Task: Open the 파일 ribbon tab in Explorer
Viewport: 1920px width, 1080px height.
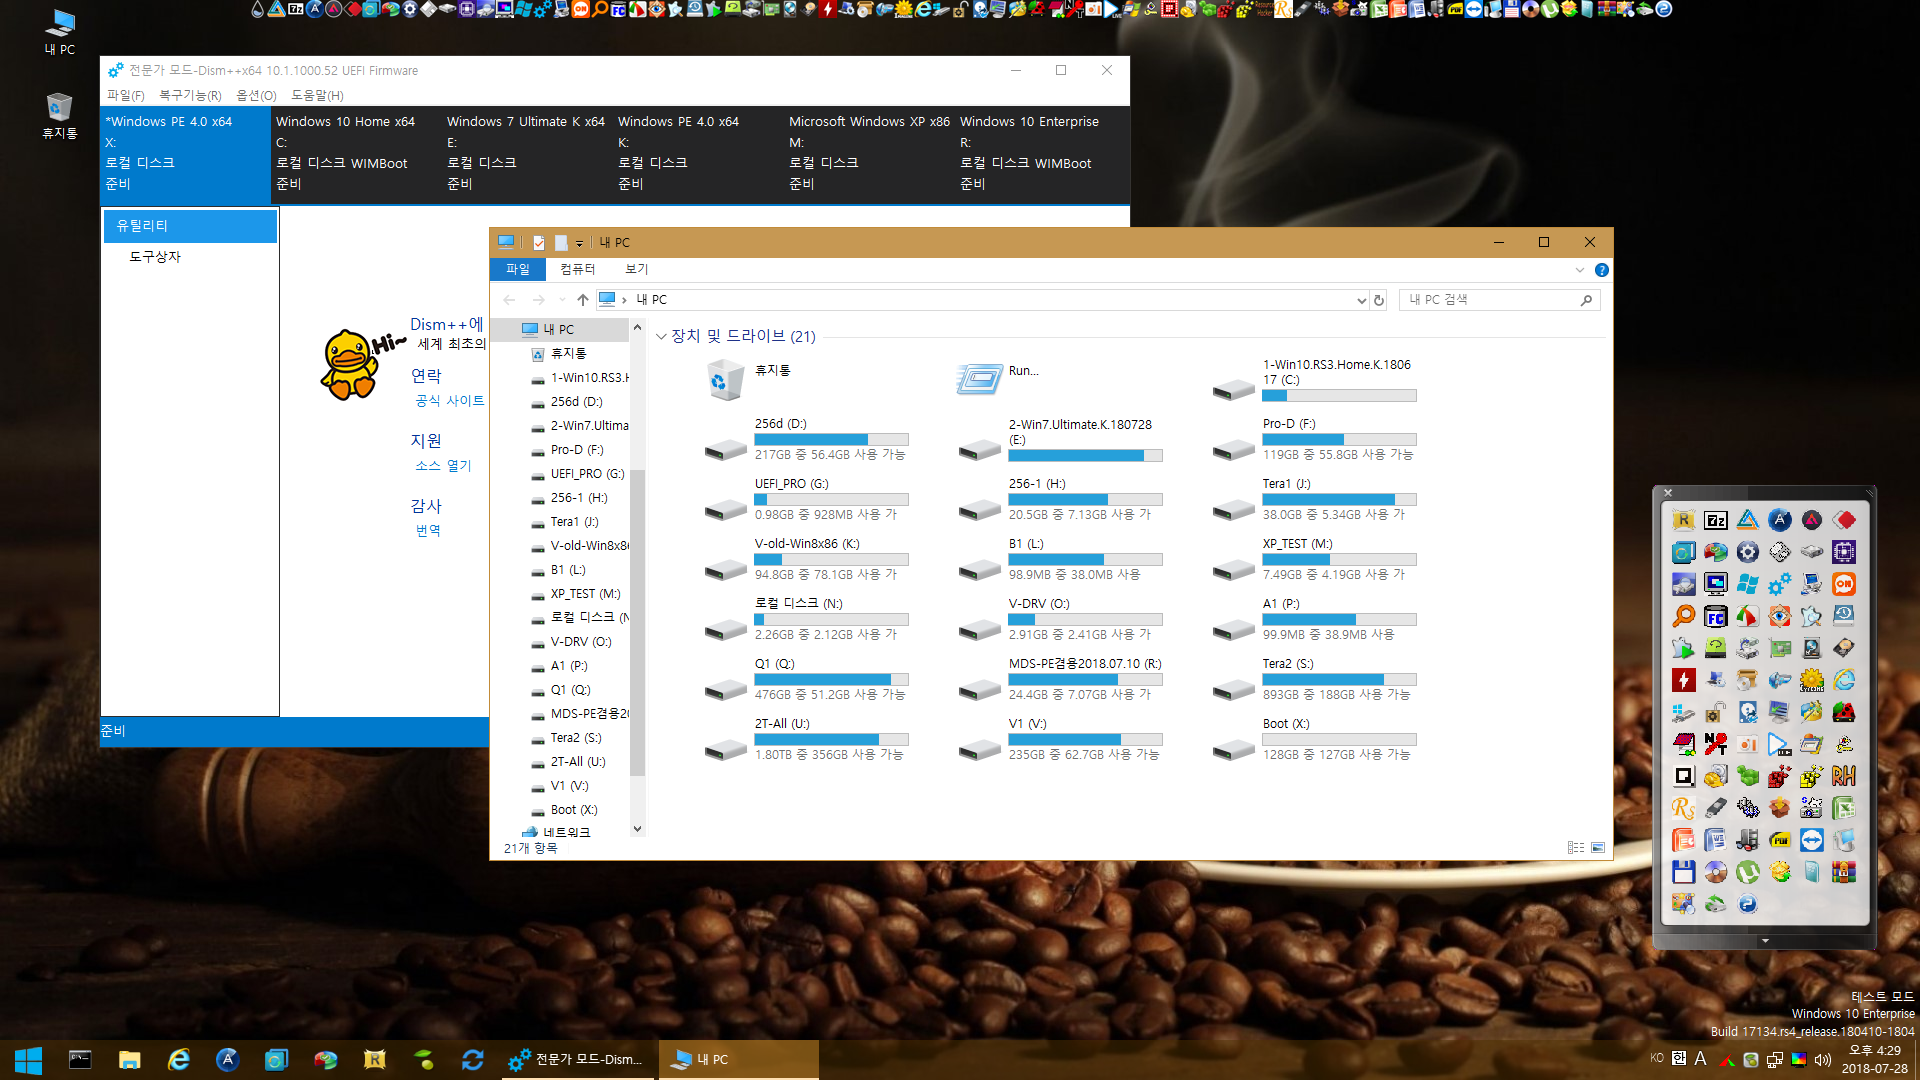Action: [x=517, y=270]
